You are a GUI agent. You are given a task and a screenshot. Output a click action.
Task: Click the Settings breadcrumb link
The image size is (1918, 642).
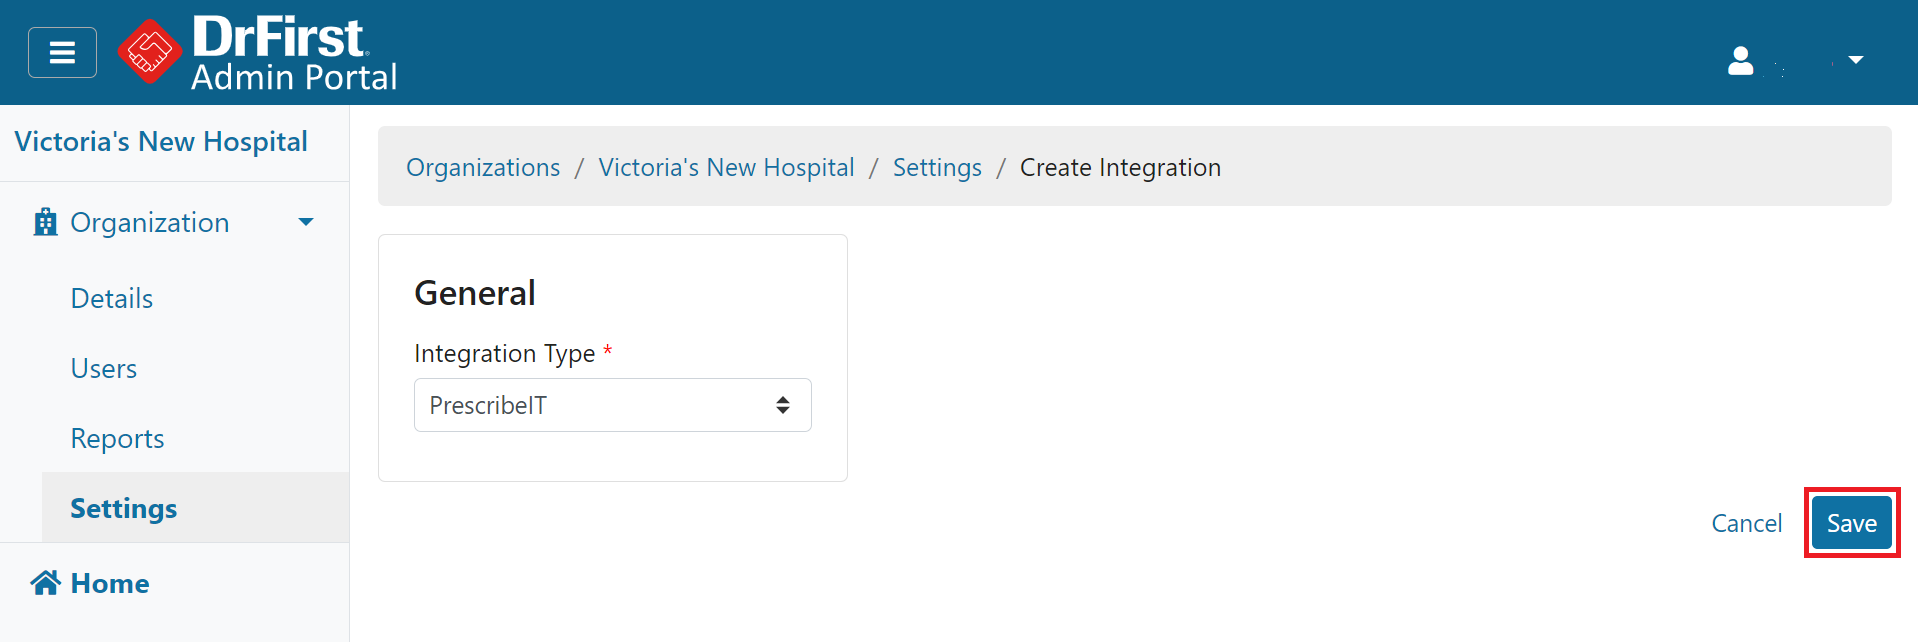937,167
